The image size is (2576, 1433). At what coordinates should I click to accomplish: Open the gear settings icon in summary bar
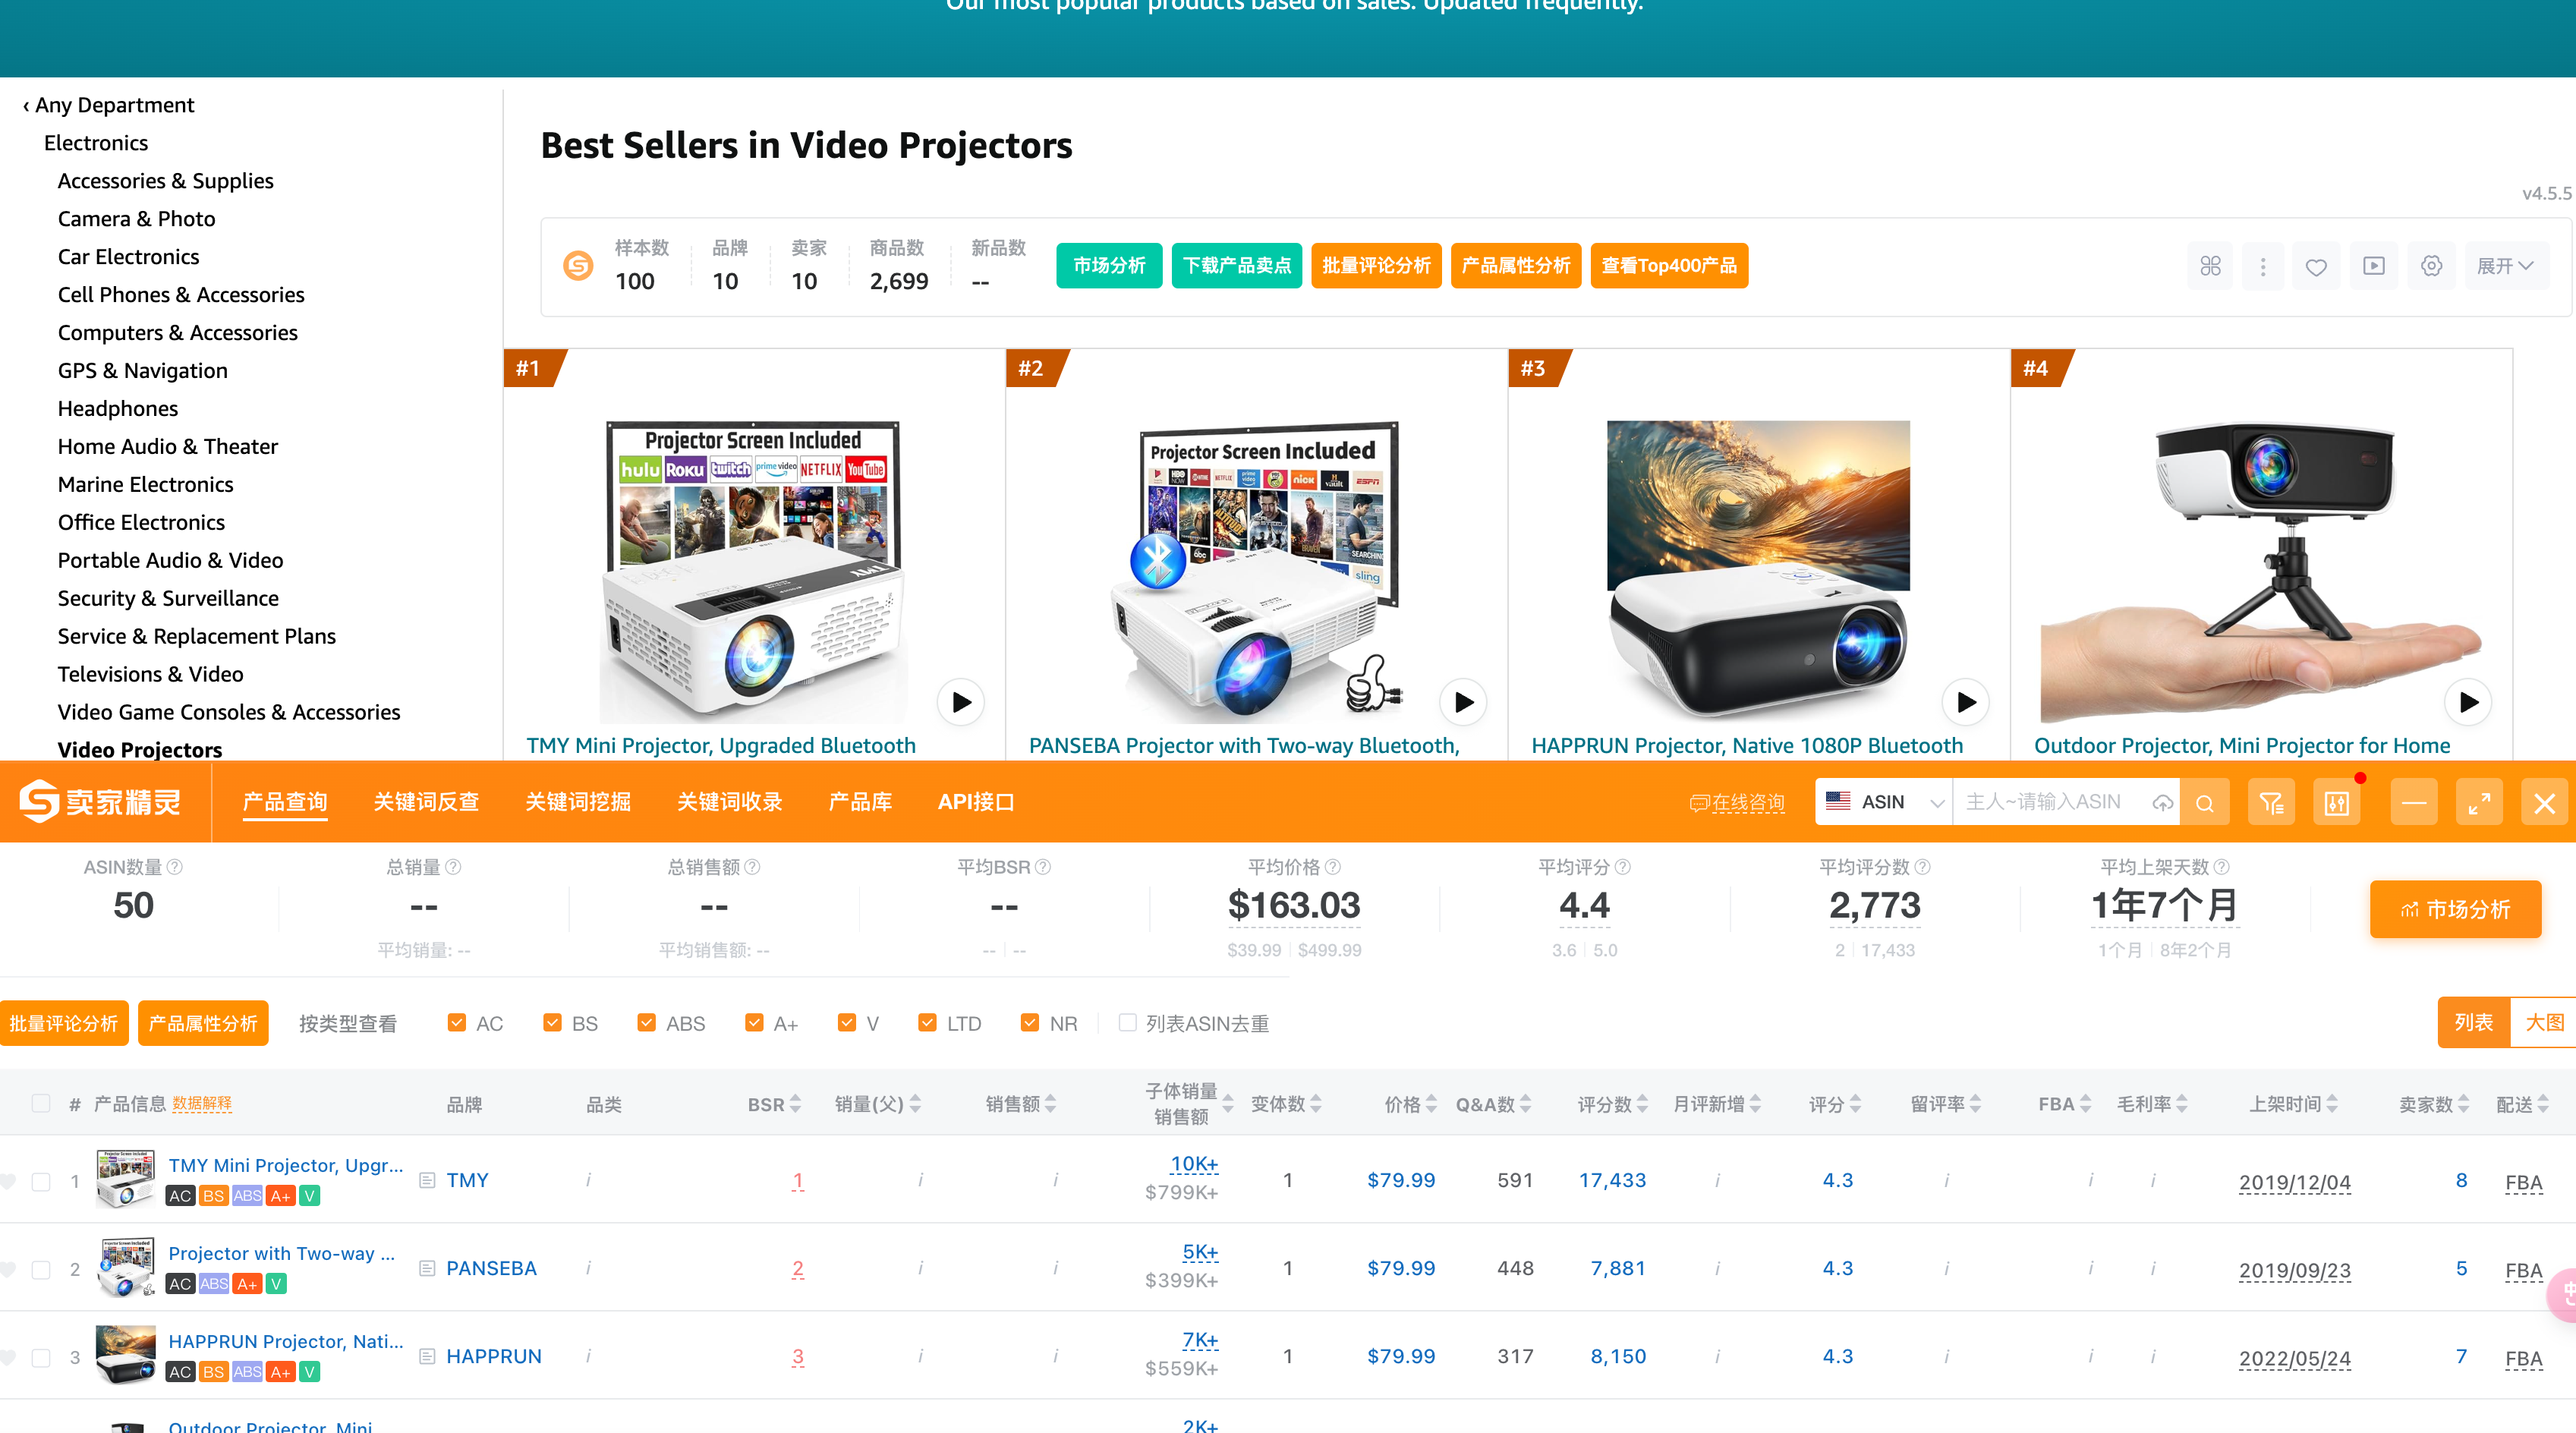[x=2432, y=266]
